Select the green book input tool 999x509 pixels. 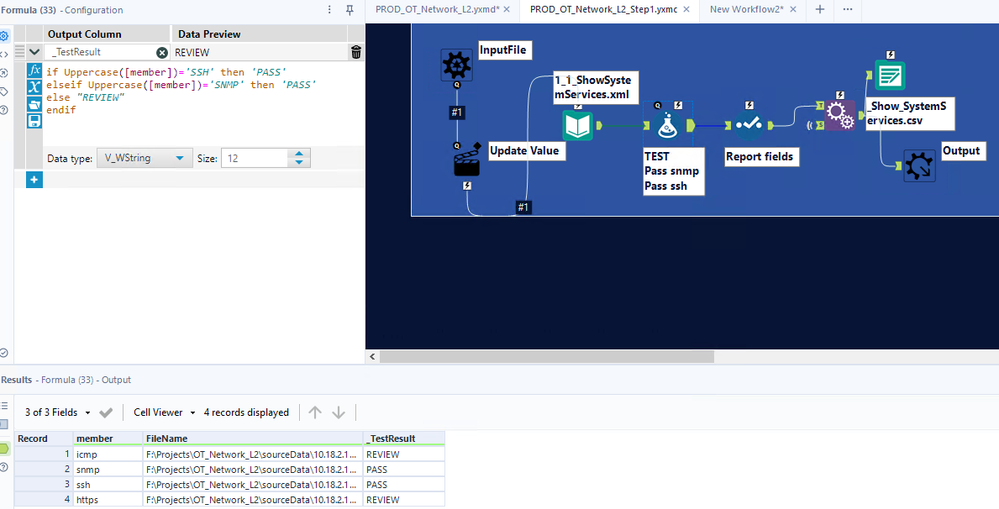[x=577, y=125]
